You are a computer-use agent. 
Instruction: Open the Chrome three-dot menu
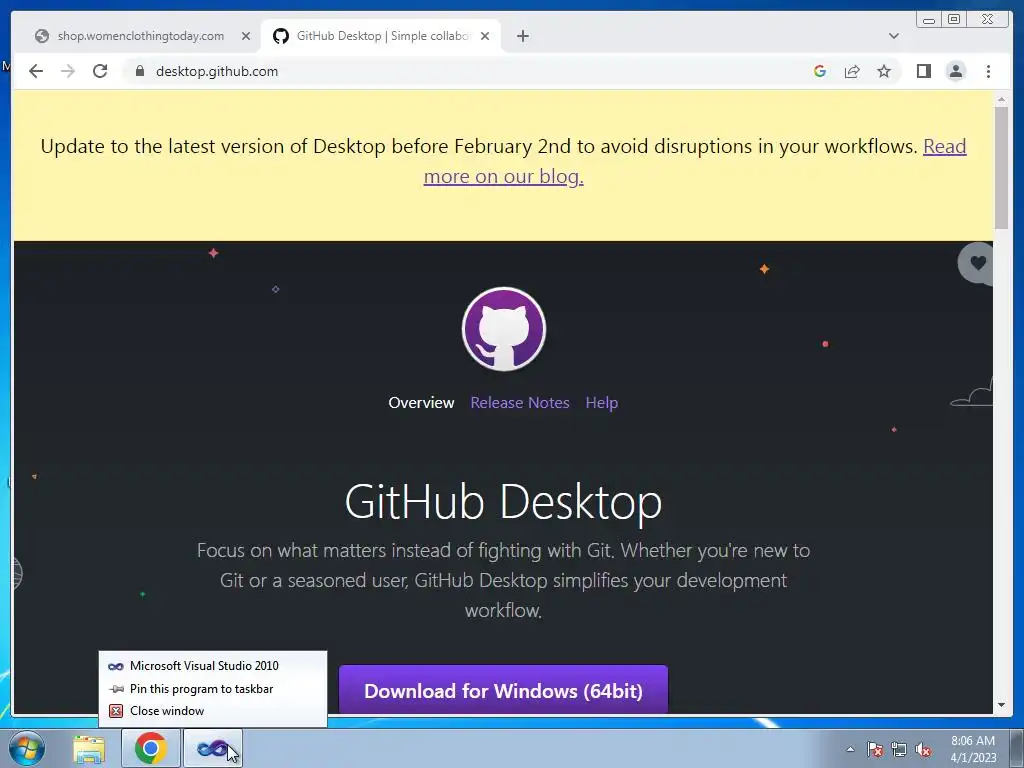988,71
